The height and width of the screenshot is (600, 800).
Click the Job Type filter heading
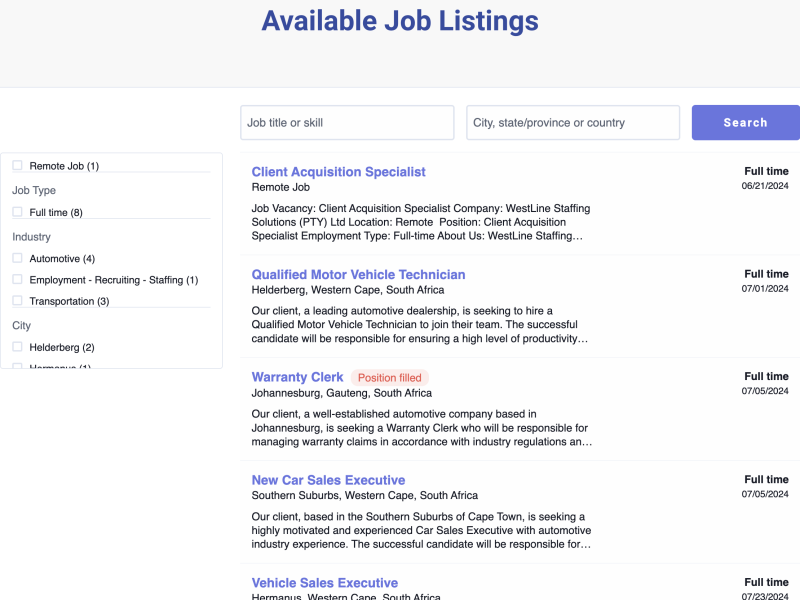tap(34, 190)
